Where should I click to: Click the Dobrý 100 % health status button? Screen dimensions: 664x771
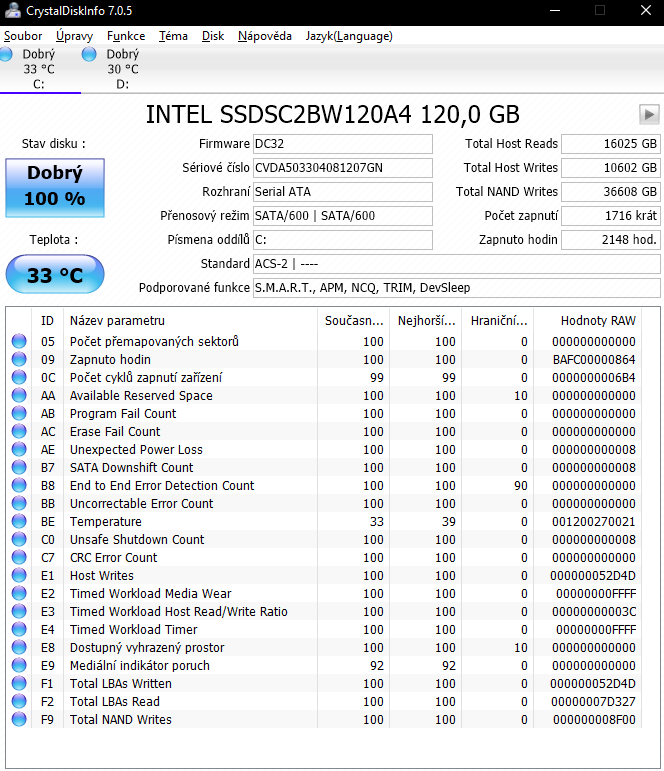pos(55,186)
